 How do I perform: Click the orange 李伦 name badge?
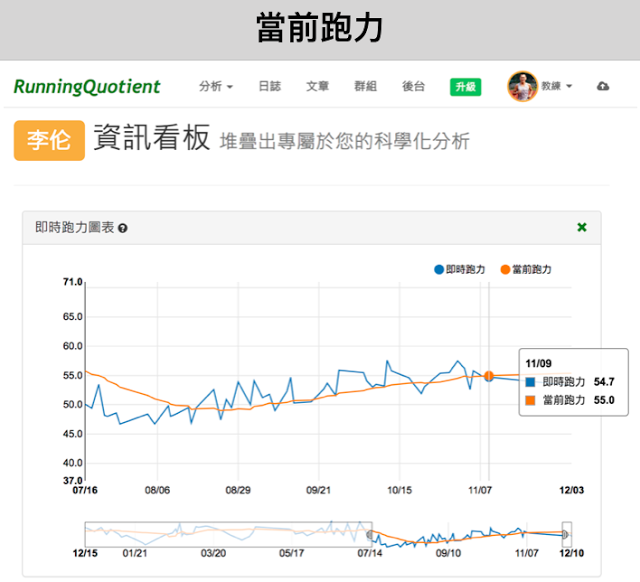coord(49,140)
